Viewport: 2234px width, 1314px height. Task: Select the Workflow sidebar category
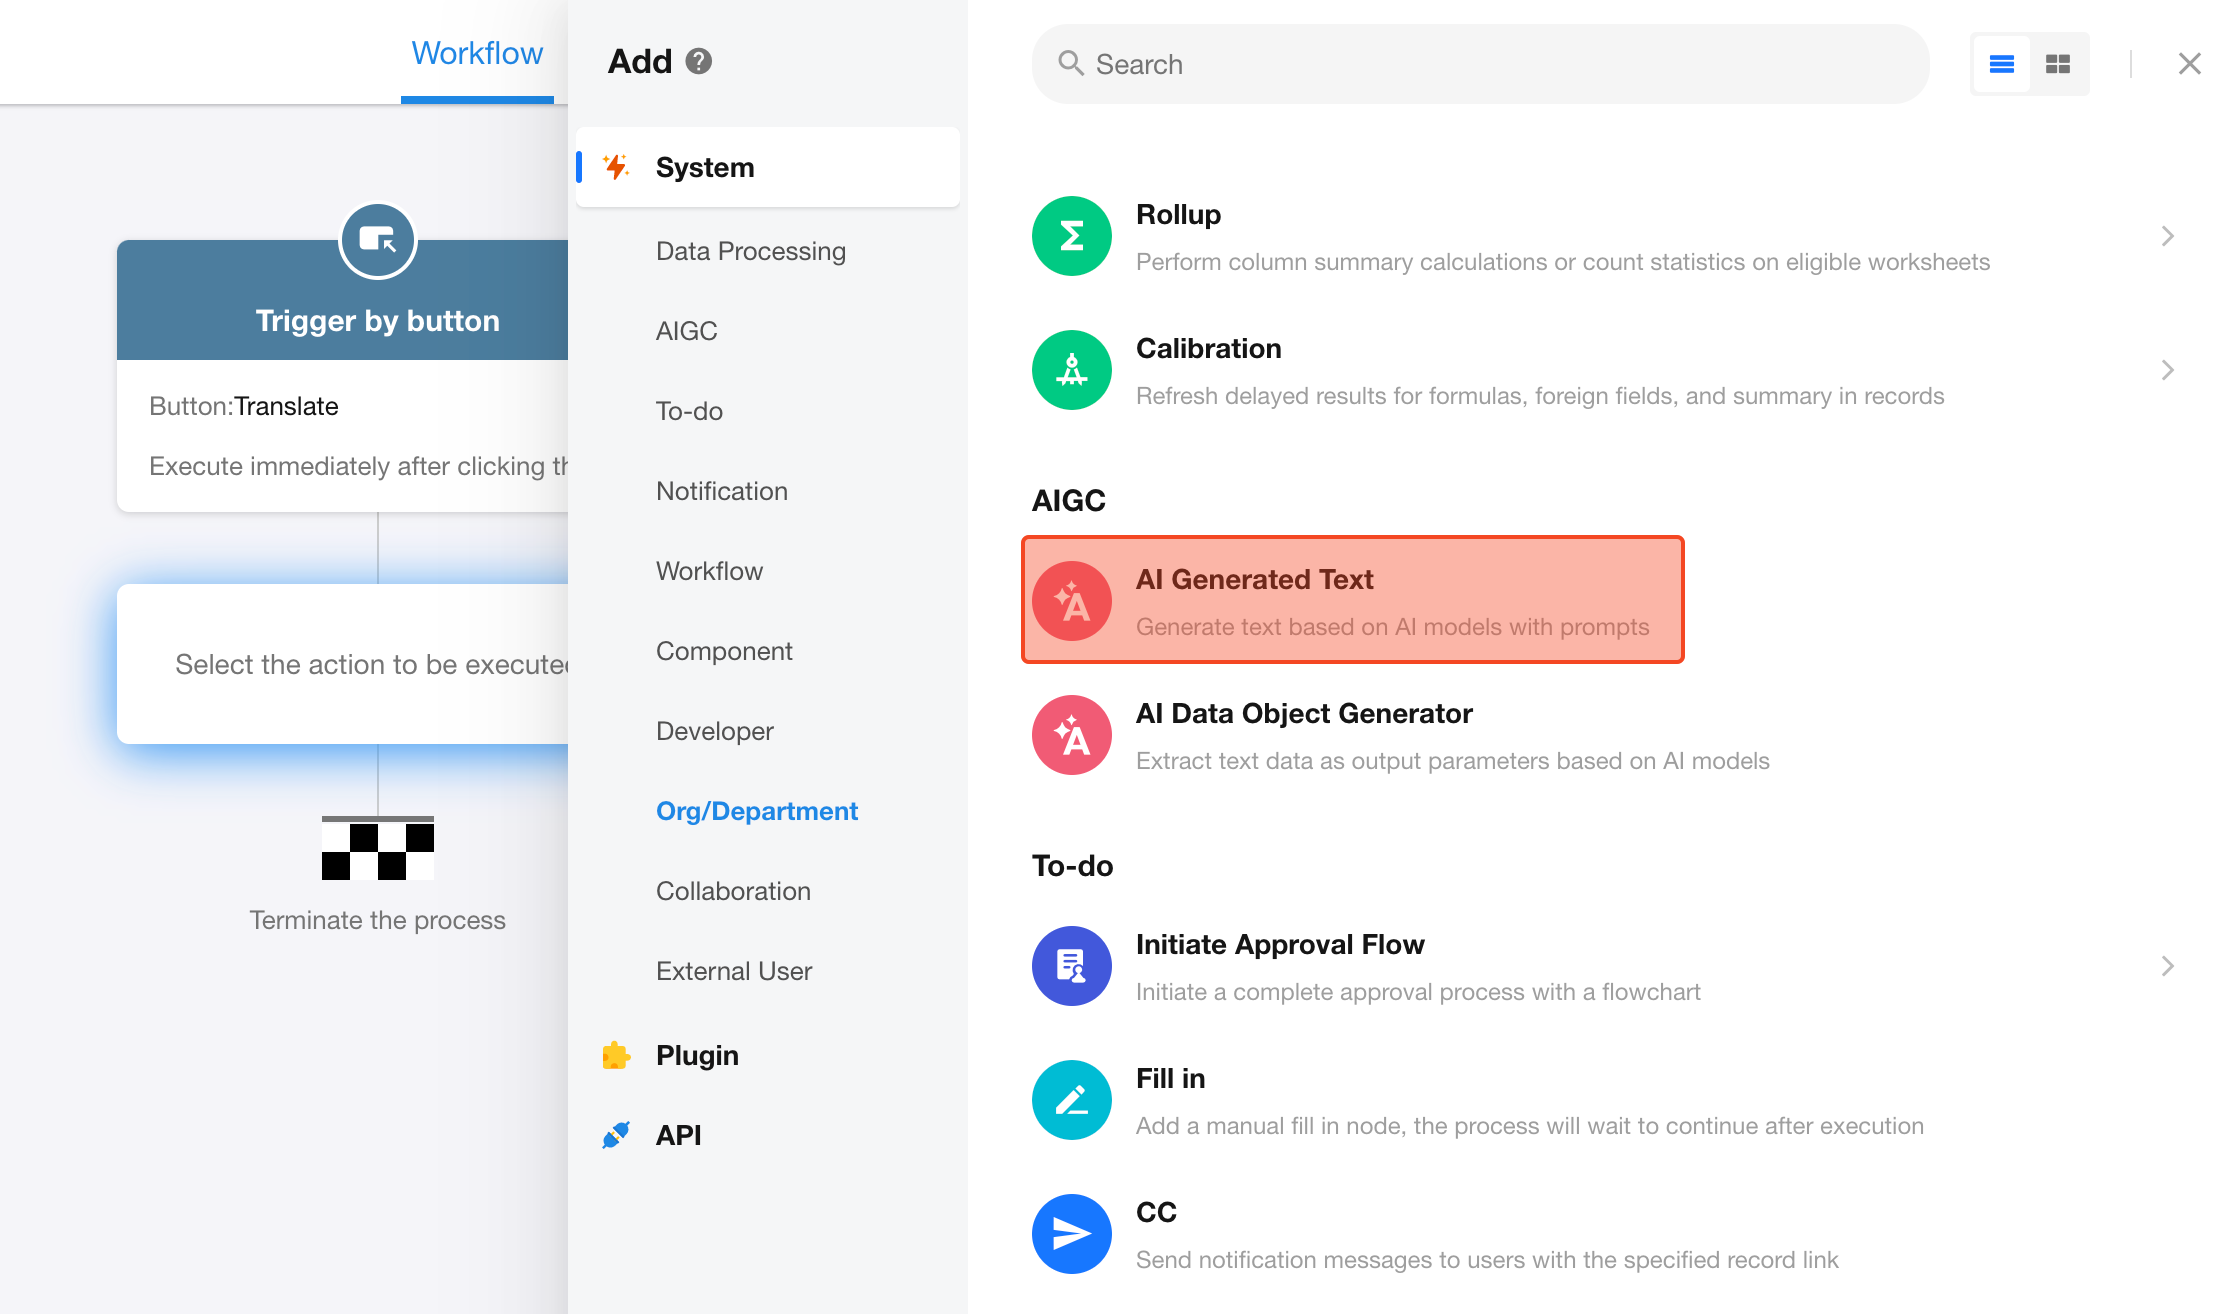point(709,571)
